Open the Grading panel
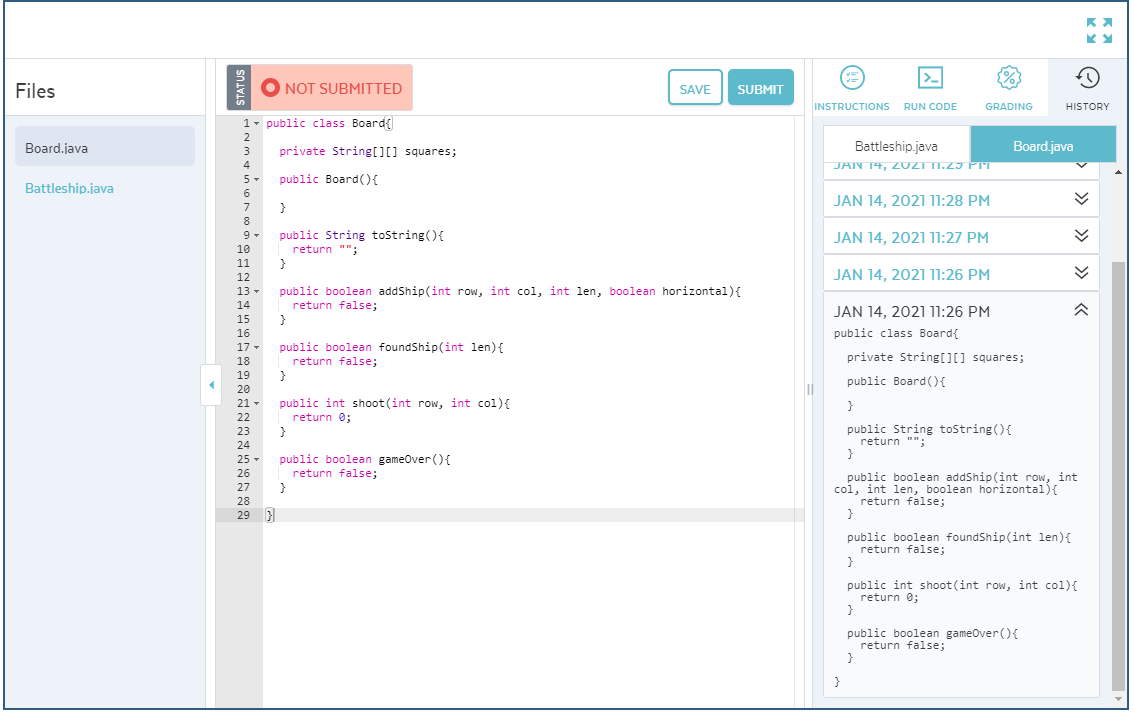 (1008, 88)
